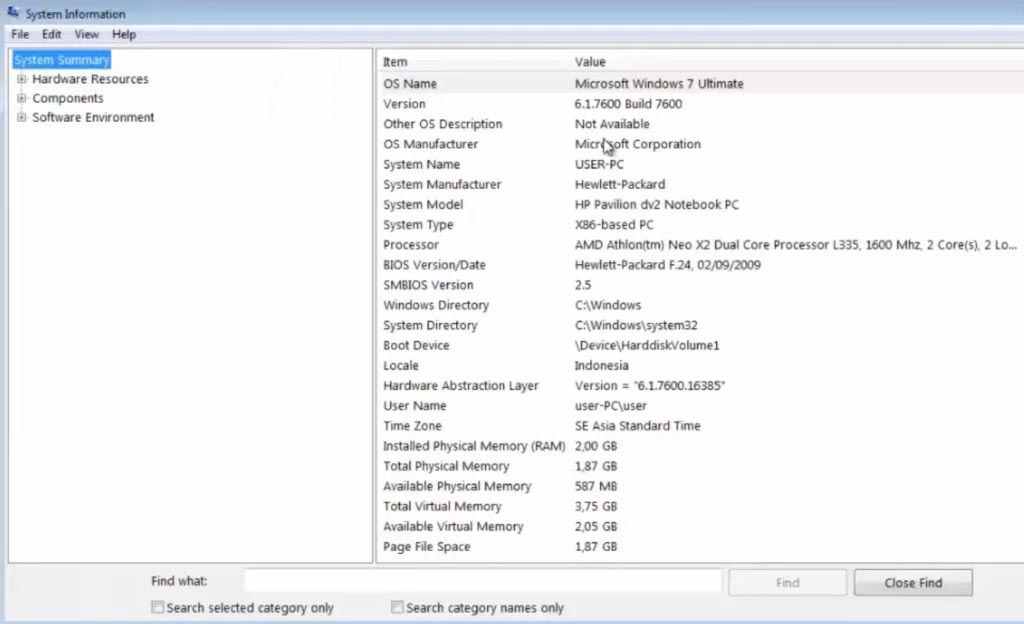Select System Summary in the tree

[x=62, y=60]
